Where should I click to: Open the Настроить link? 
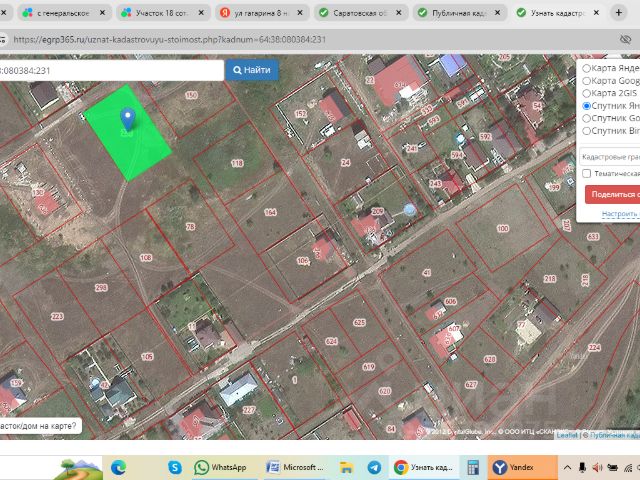620,213
